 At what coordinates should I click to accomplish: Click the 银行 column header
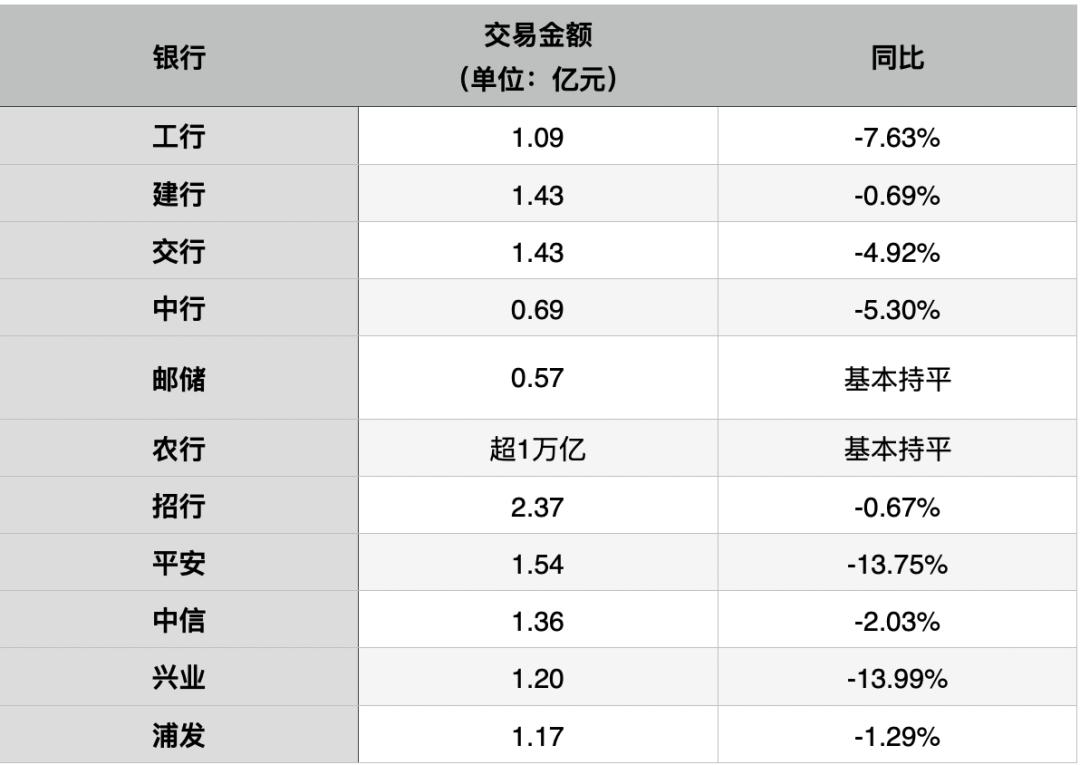click(178, 58)
